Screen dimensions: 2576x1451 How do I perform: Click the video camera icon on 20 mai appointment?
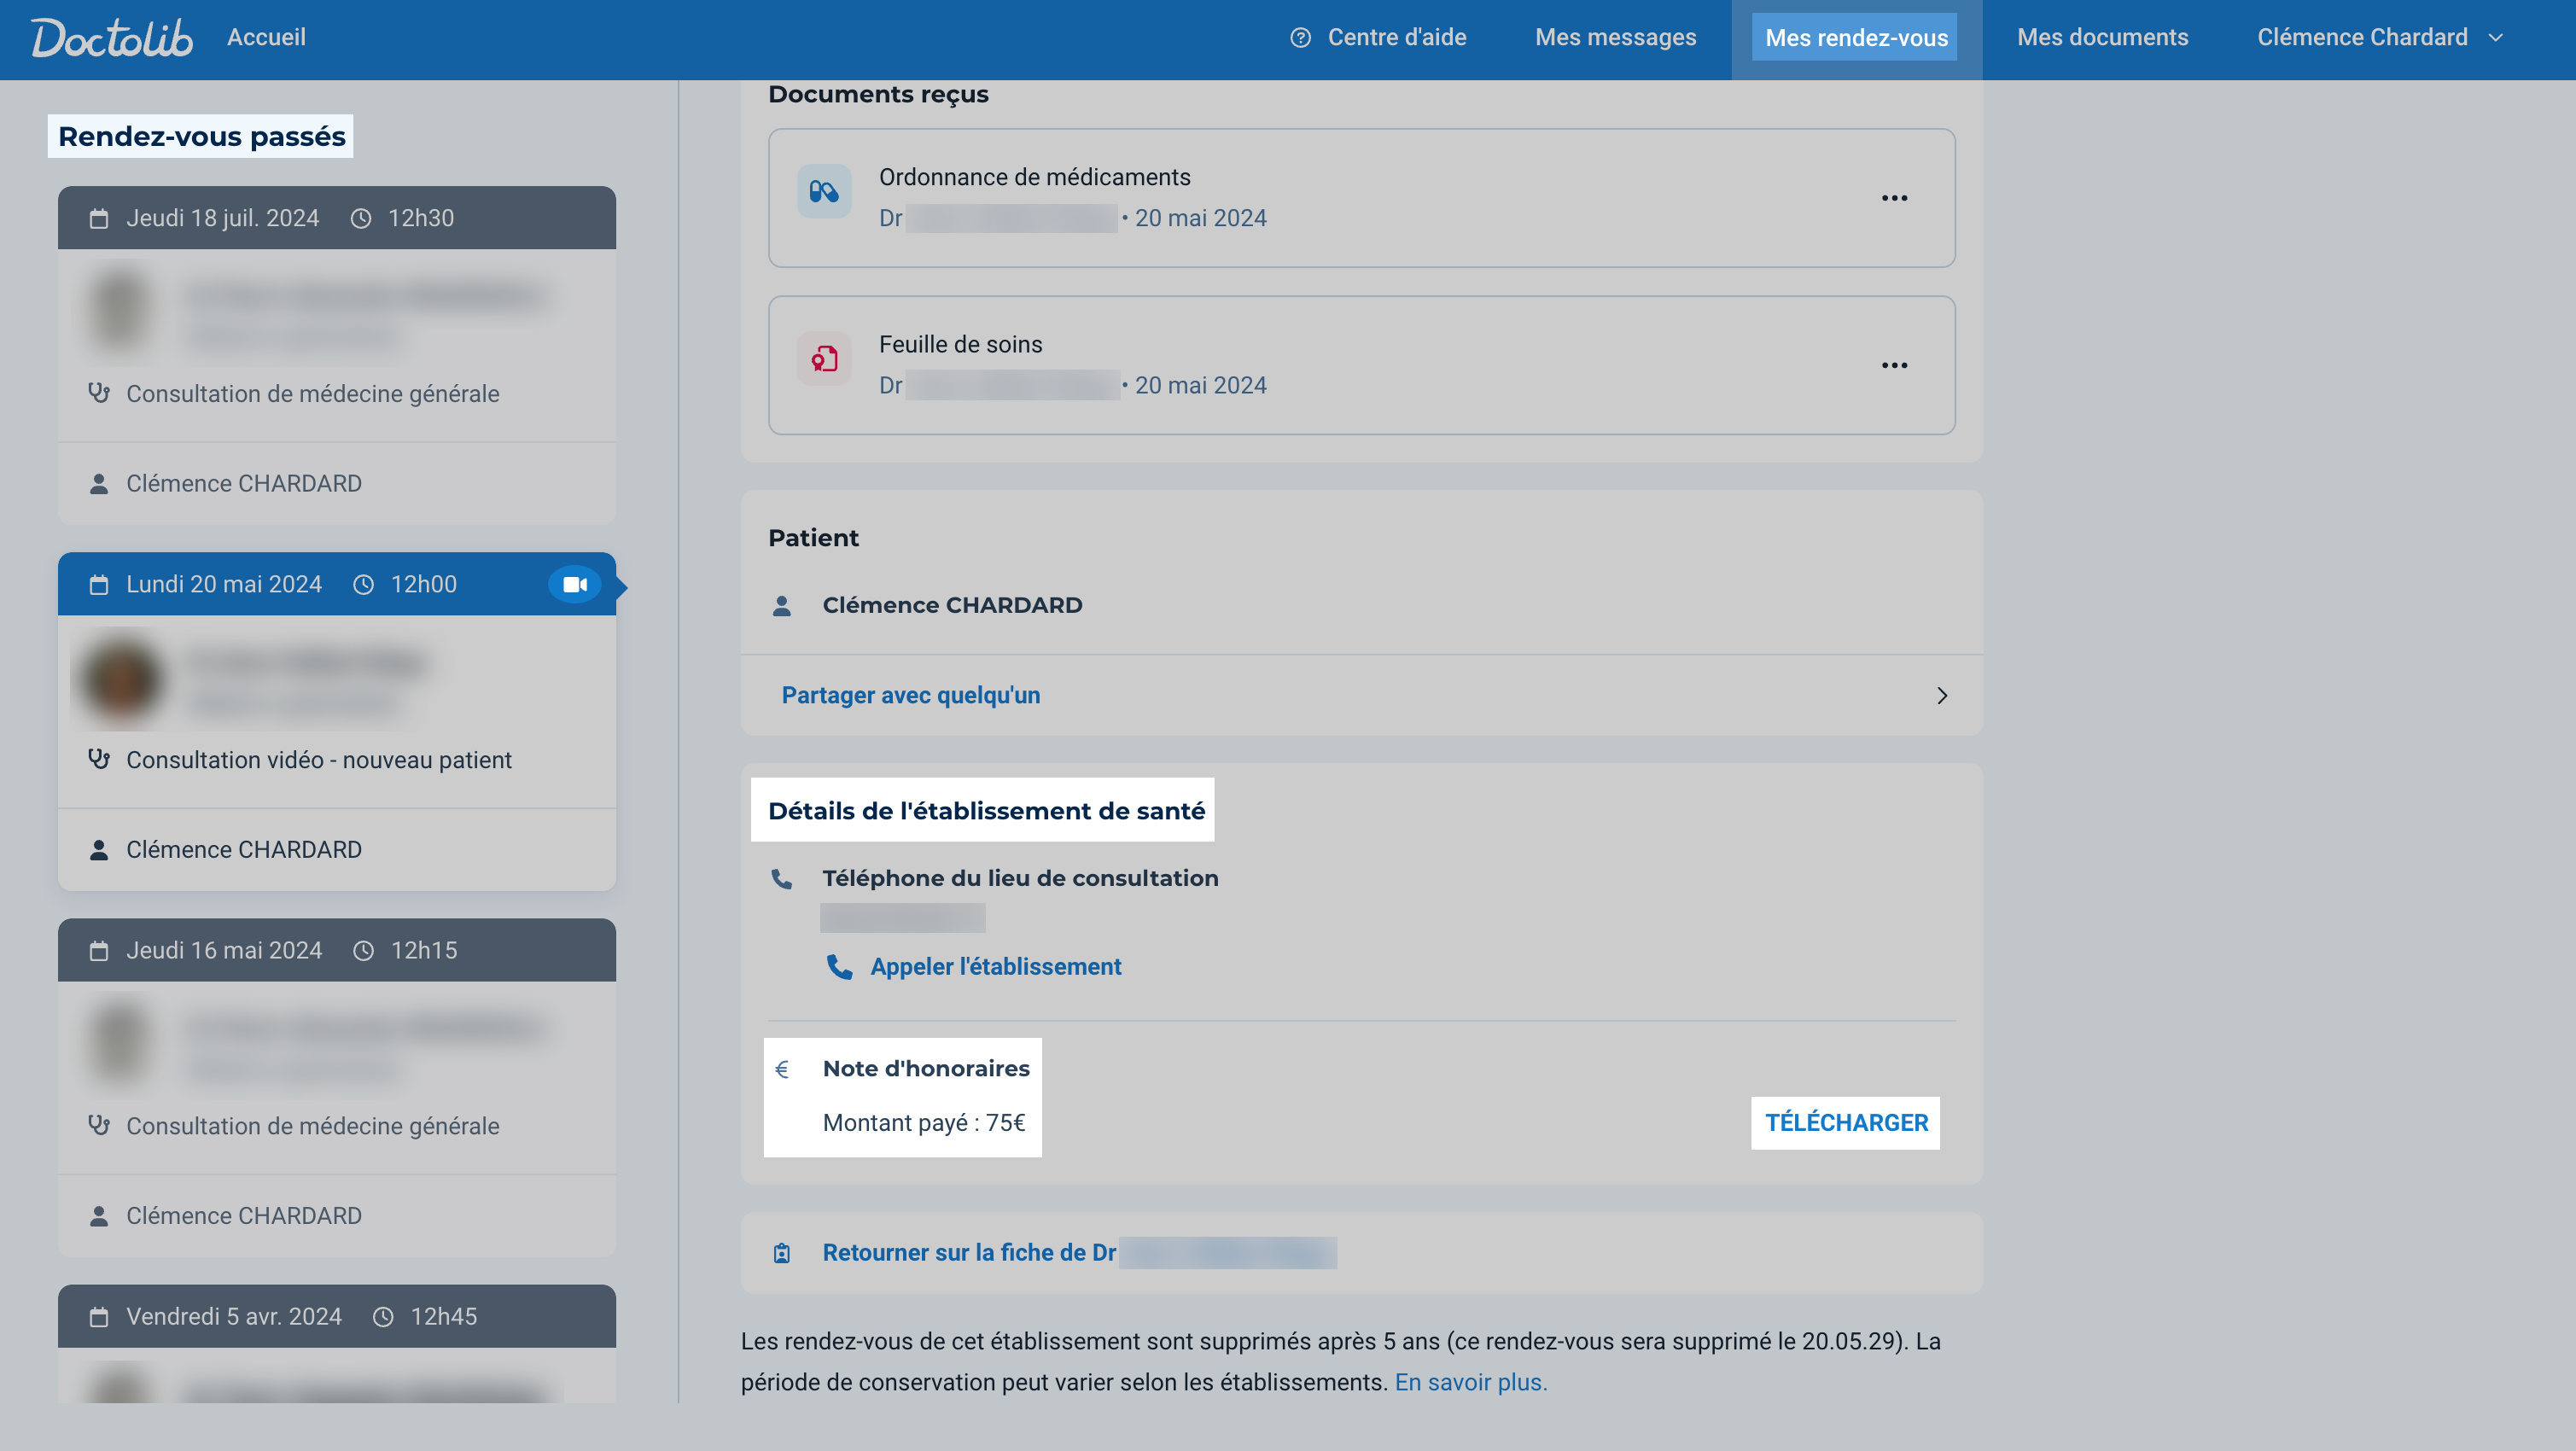(x=575, y=584)
